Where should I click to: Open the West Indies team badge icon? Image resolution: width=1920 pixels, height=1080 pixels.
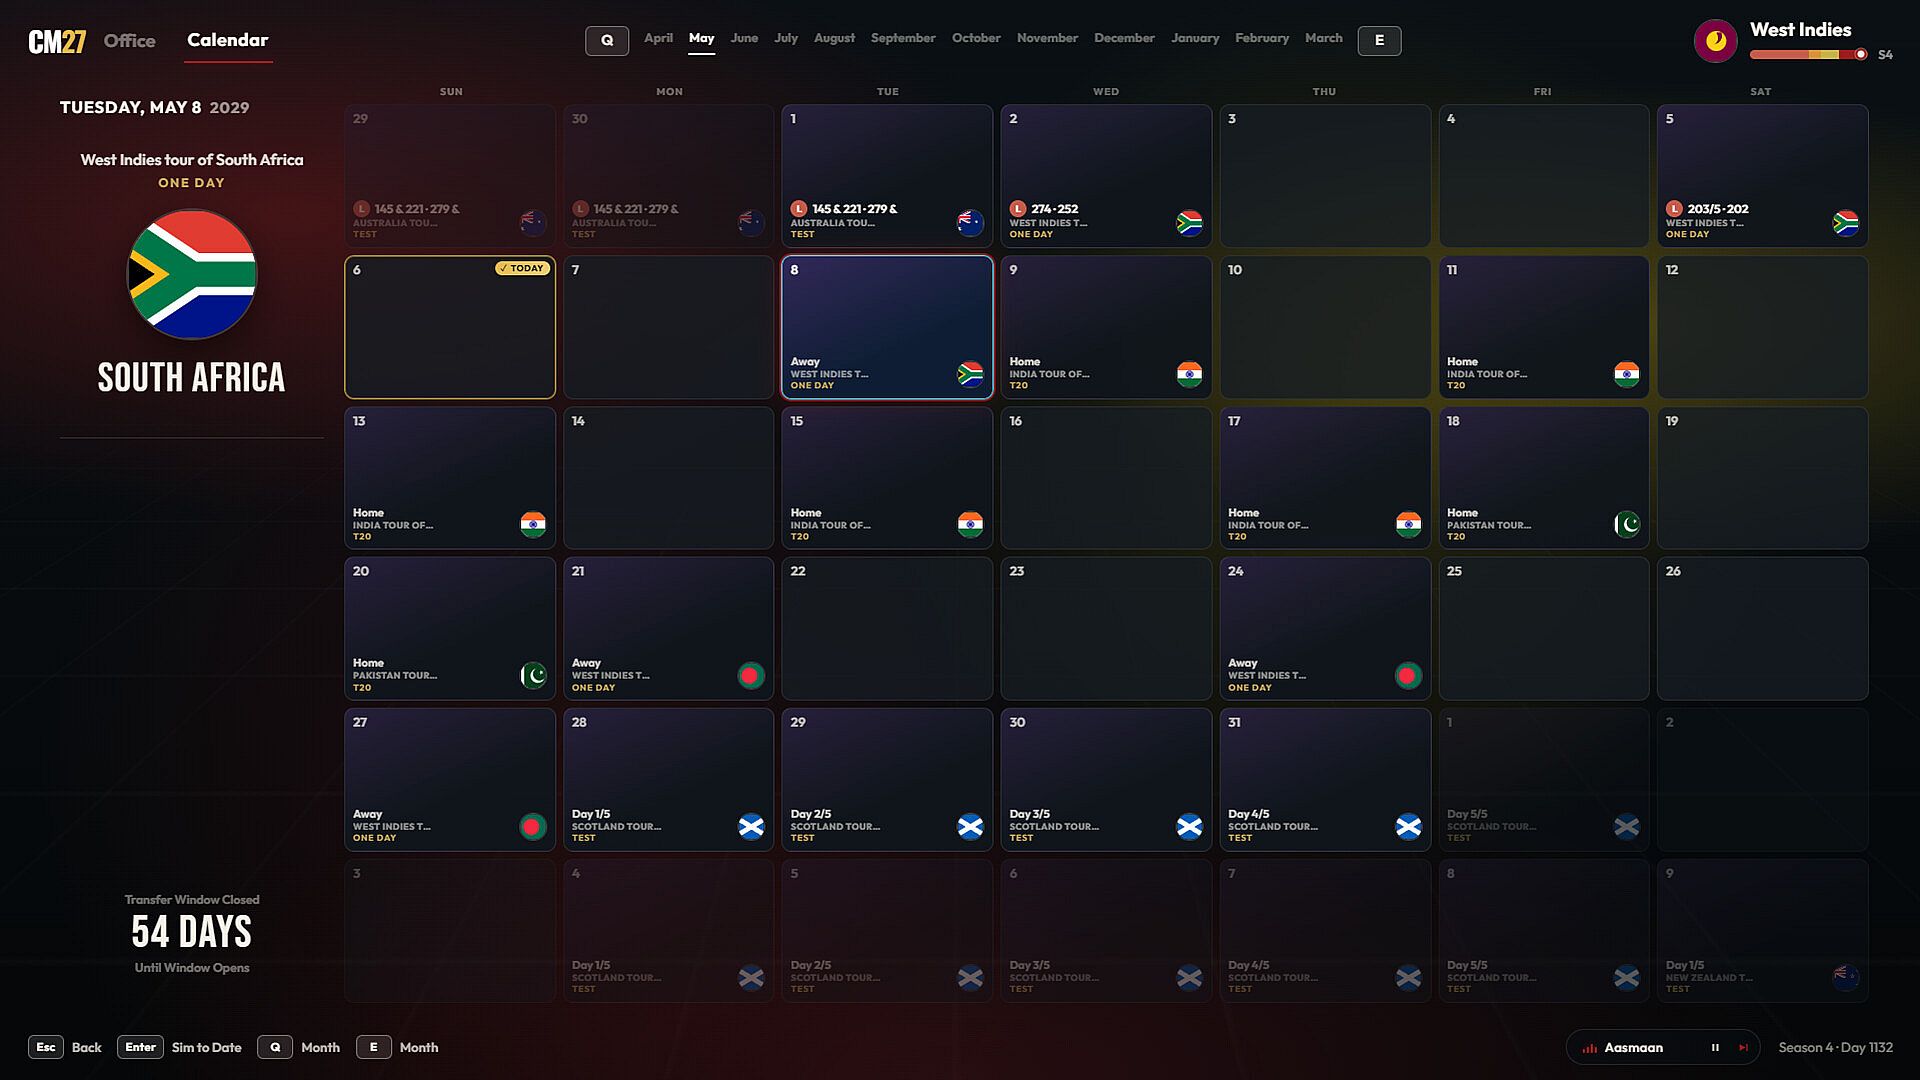1716,41
